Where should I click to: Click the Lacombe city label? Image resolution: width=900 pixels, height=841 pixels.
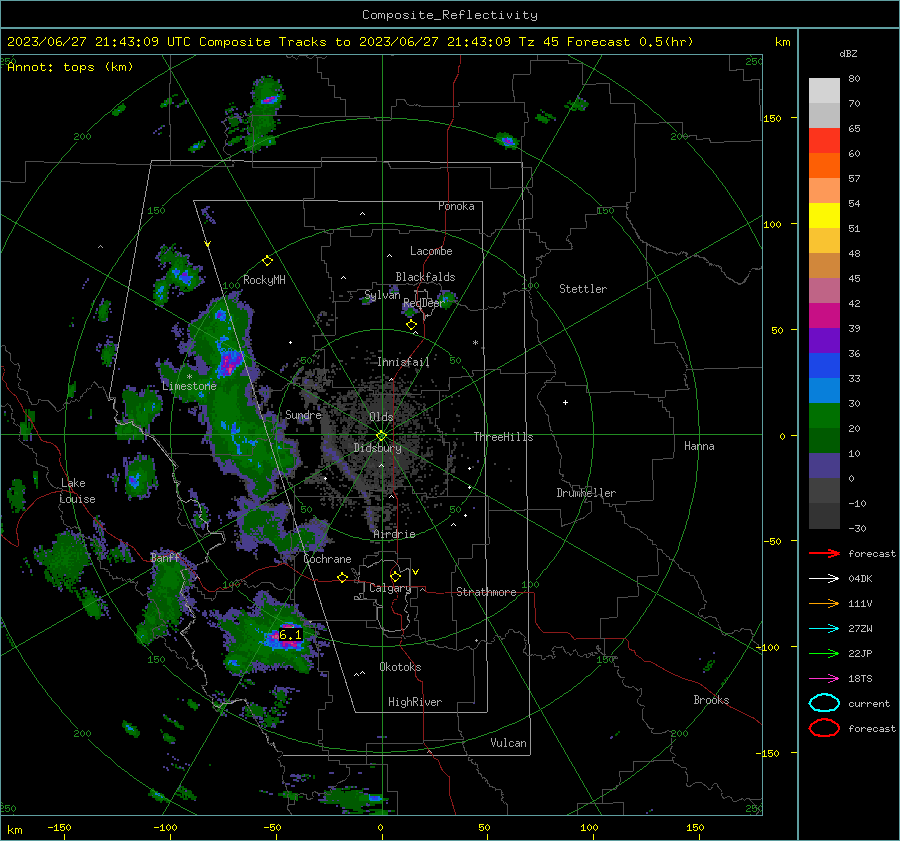point(431,251)
